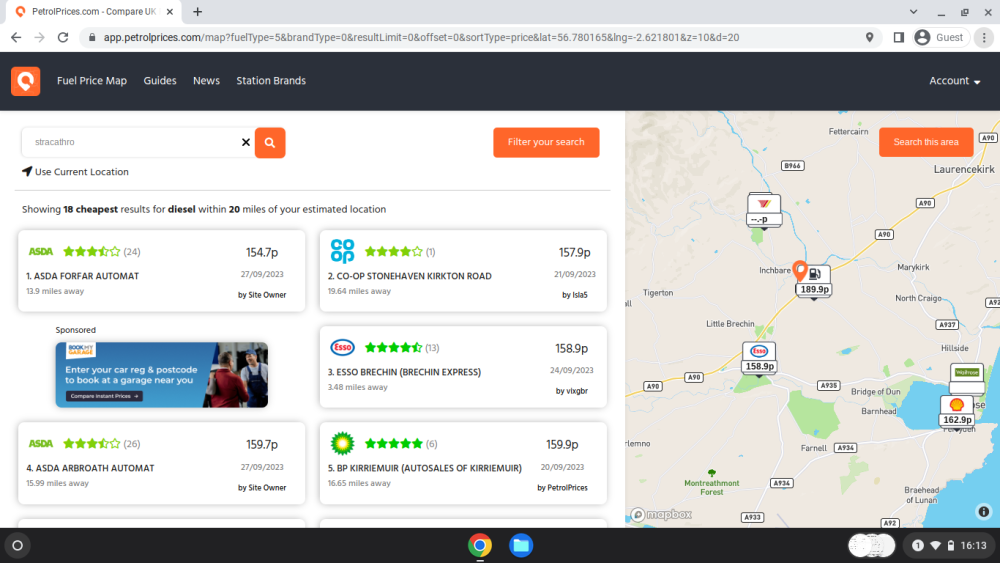This screenshot has height=563, width=1000.
Task: Close the PetrolPrices browser tab
Action: [170, 11]
